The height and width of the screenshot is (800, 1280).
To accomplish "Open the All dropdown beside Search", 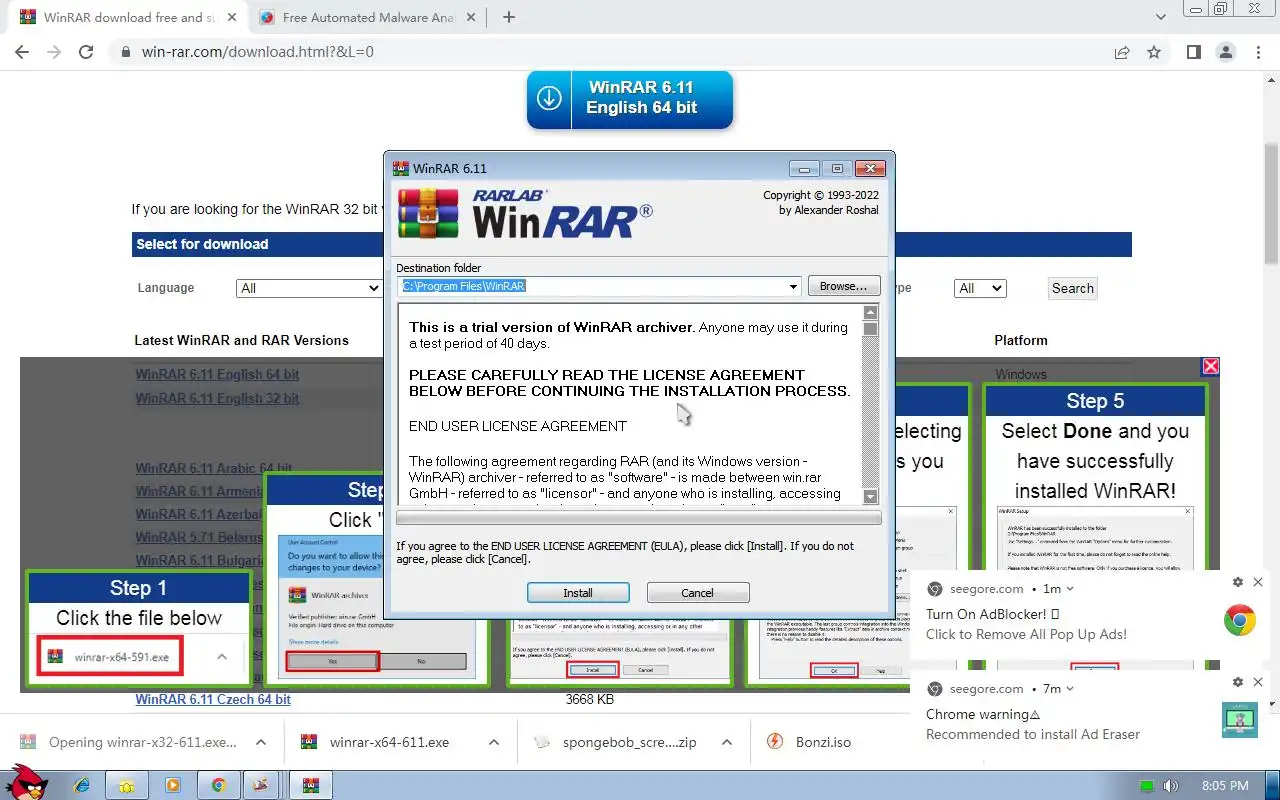I will point(980,288).
